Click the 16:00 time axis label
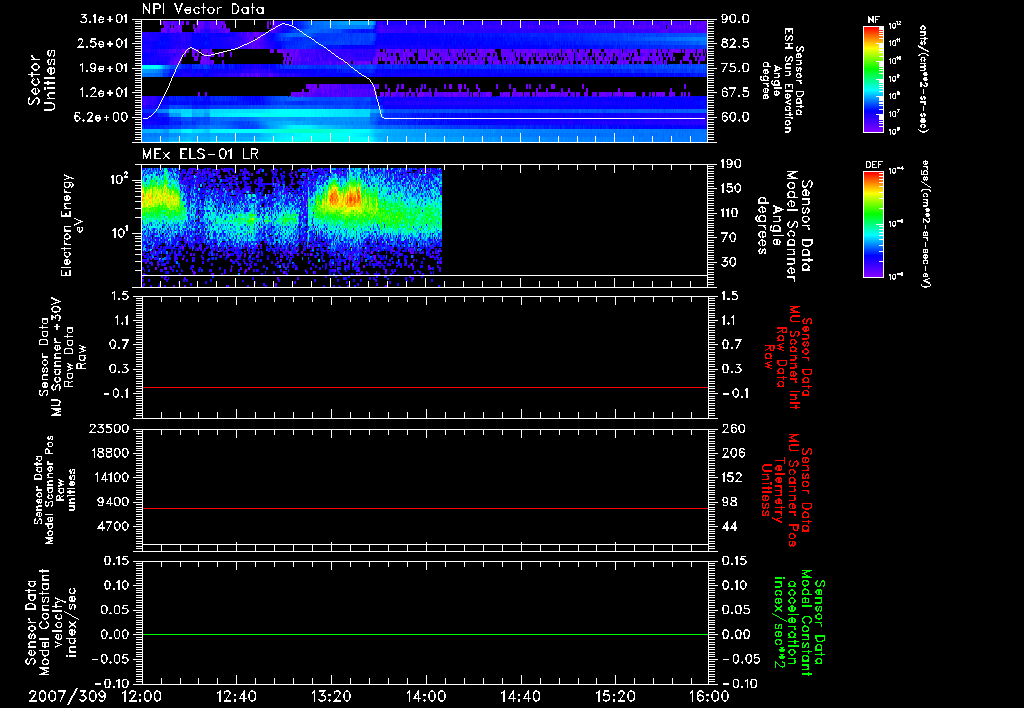The height and width of the screenshot is (708, 1024). 709,696
